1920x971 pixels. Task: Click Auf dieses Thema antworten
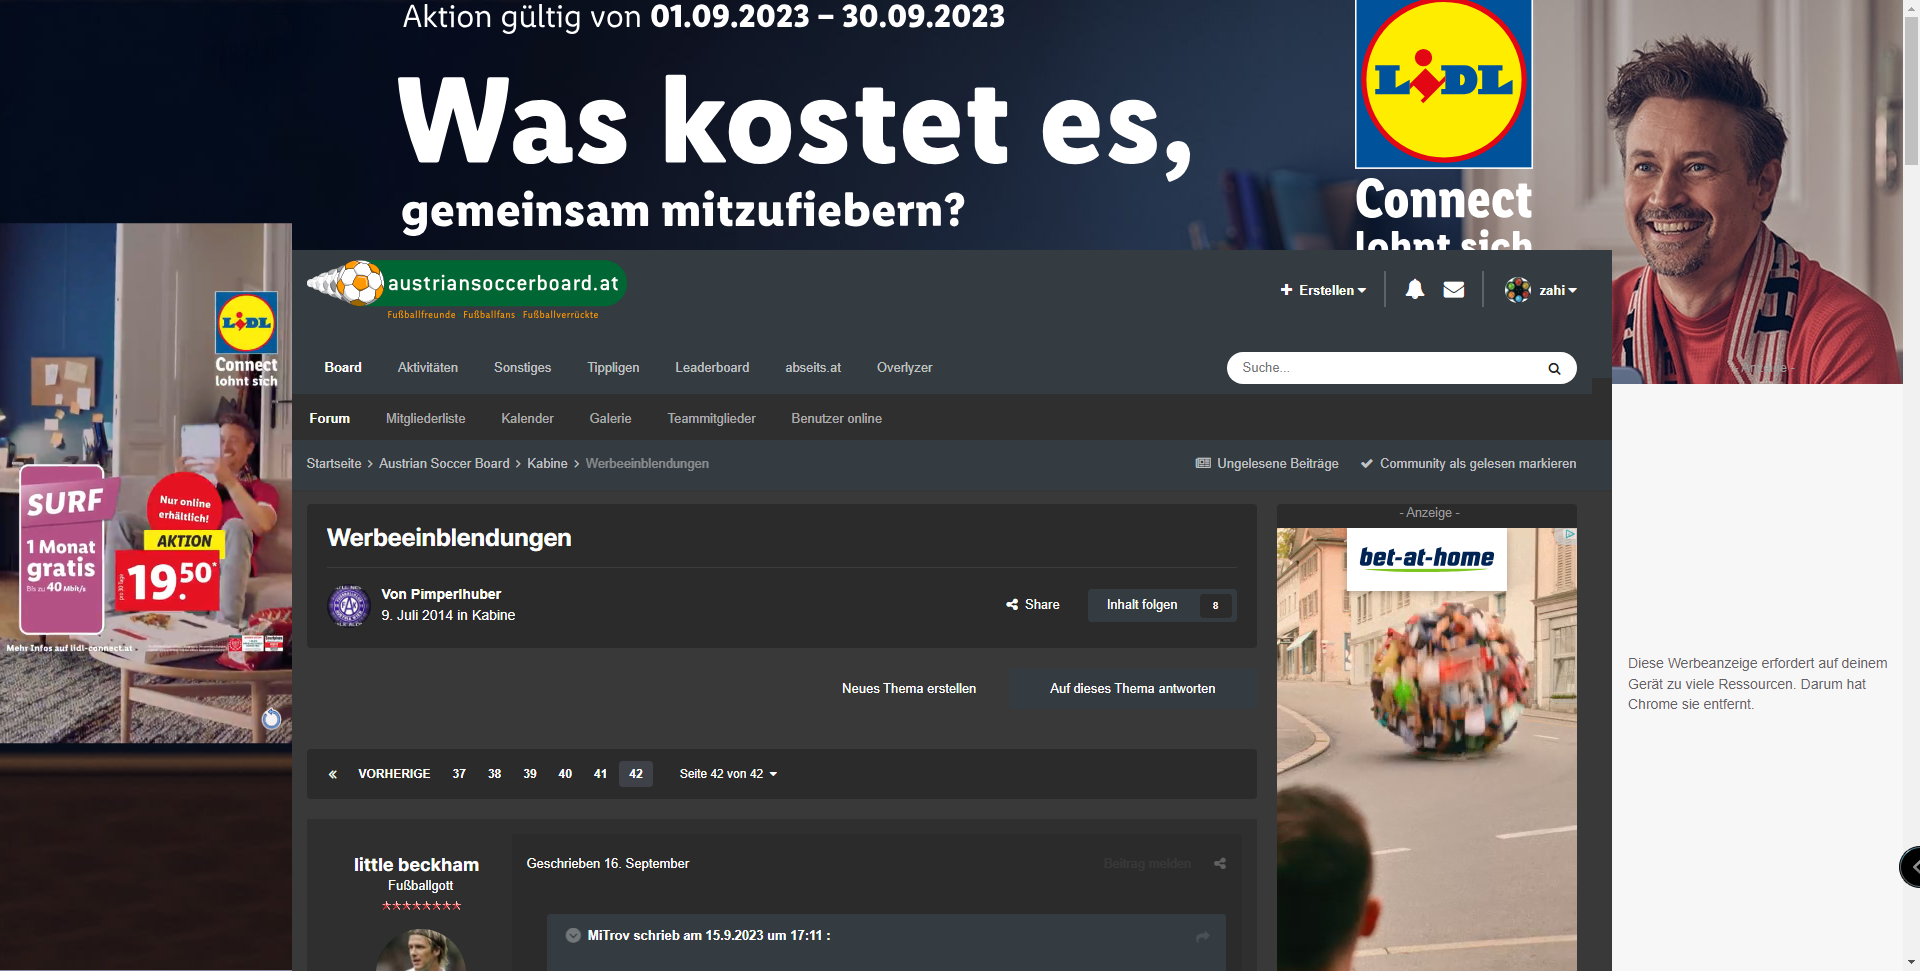[x=1133, y=689]
